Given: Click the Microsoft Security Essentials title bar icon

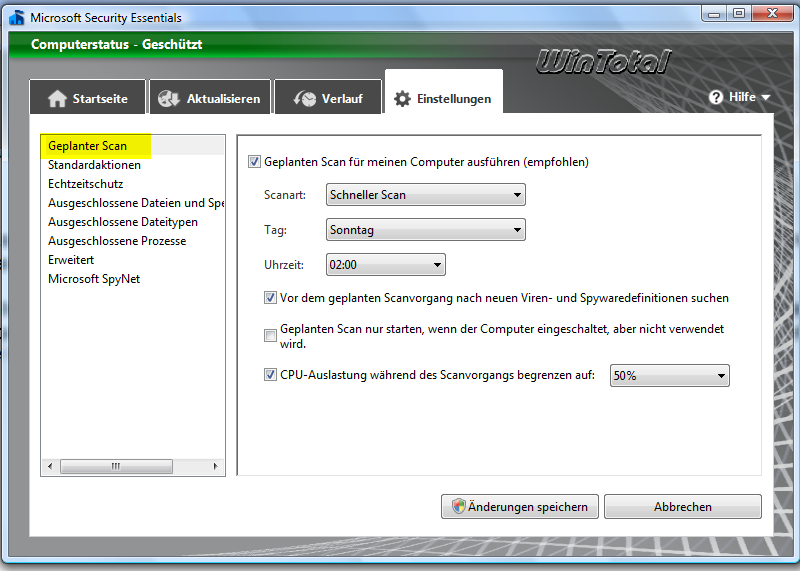Looking at the screenshot, I should (x=16, y=17).
